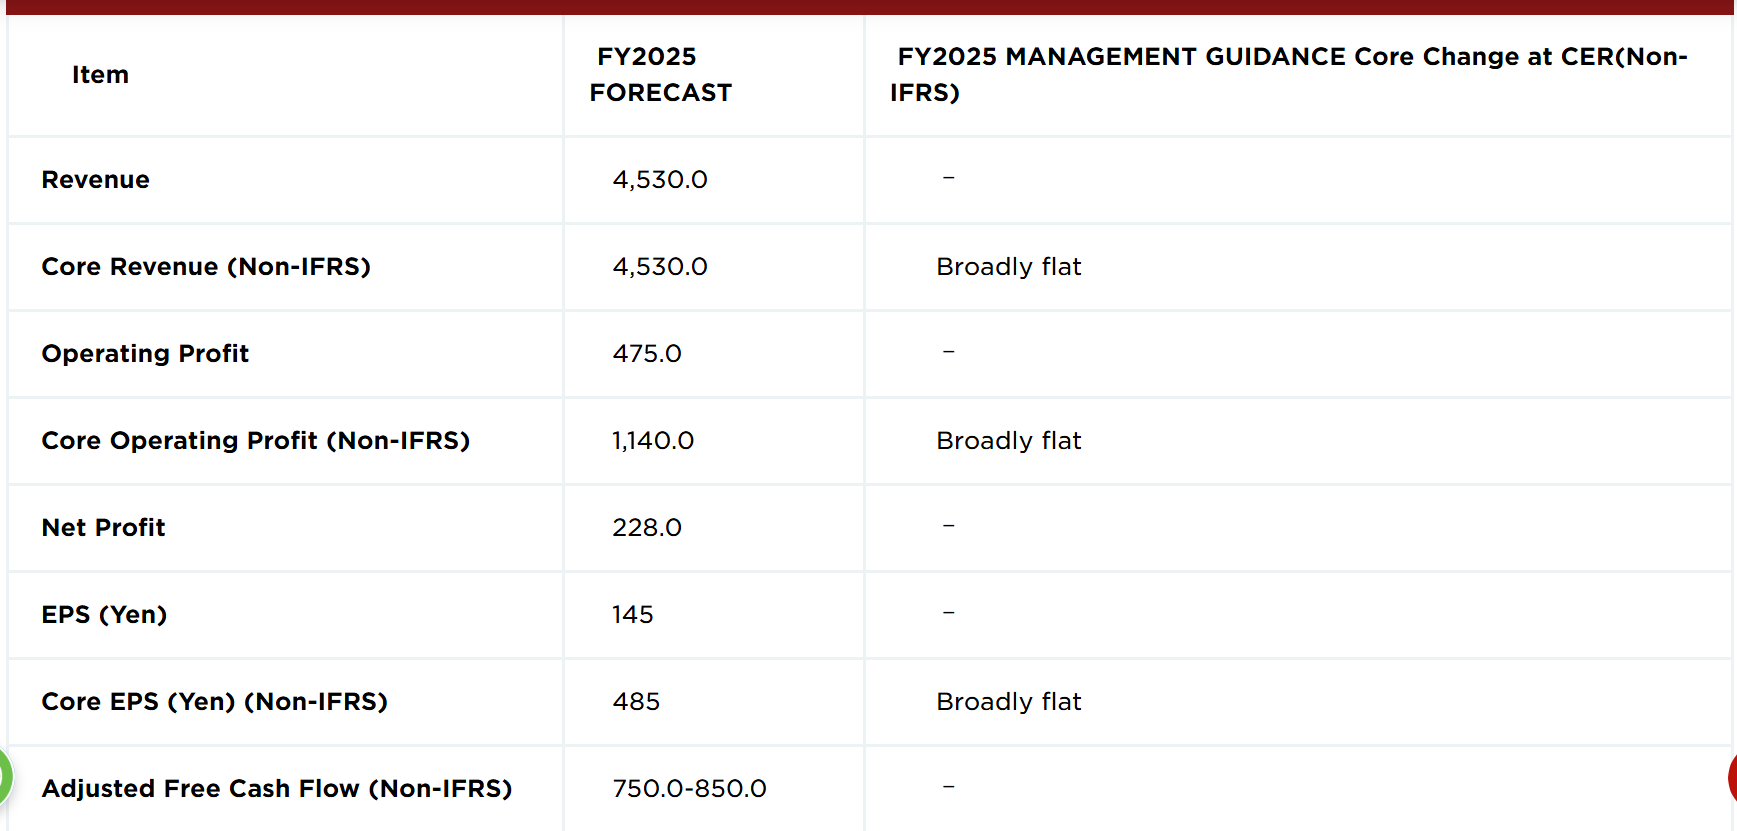Image resolution: width=1737 pixels, height=831 pixels.
Task: Select the Item column header
Action: tap(100, 75)
